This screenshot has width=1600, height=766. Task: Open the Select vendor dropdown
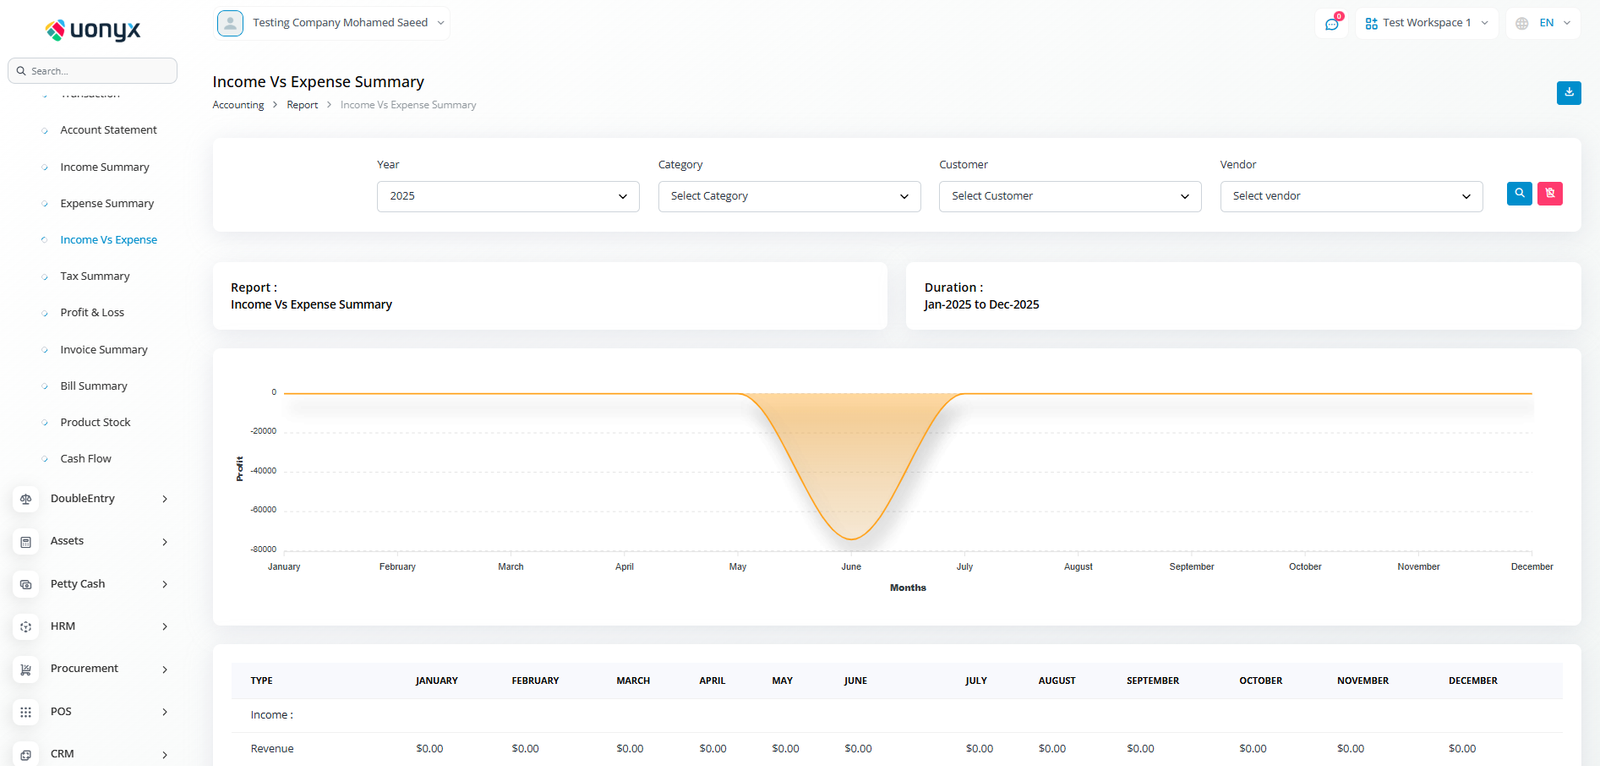(1350, 196)
